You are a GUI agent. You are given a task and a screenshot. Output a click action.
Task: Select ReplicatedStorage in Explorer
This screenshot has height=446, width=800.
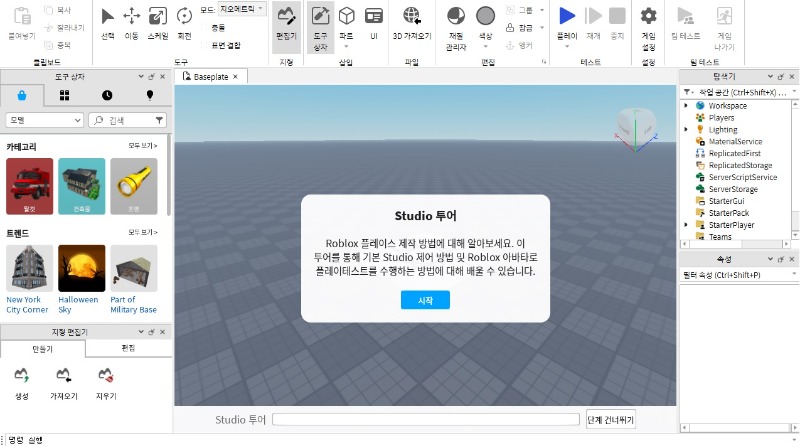pos(740,165)
